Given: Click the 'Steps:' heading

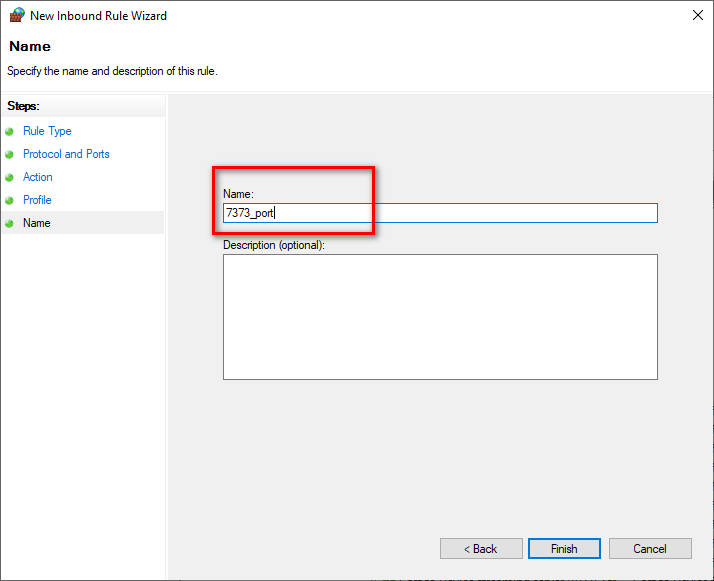Looking at the screenshot, I should [23, 106].
